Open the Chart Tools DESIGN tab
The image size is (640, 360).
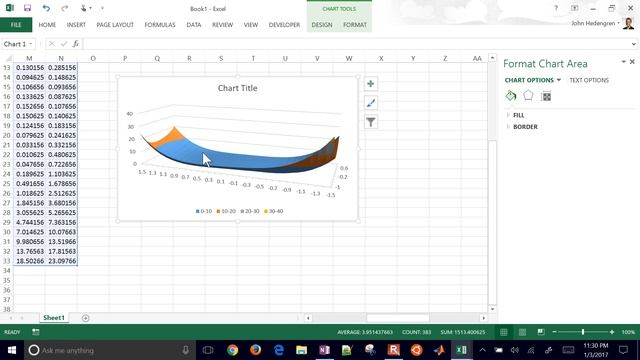(x=322, y=25)
